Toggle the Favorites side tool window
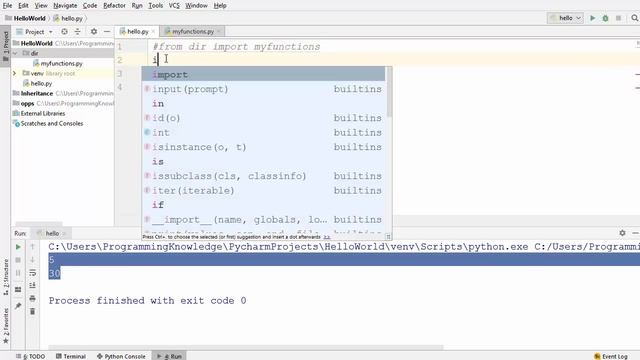640x360 pixels. coord(6,326)
